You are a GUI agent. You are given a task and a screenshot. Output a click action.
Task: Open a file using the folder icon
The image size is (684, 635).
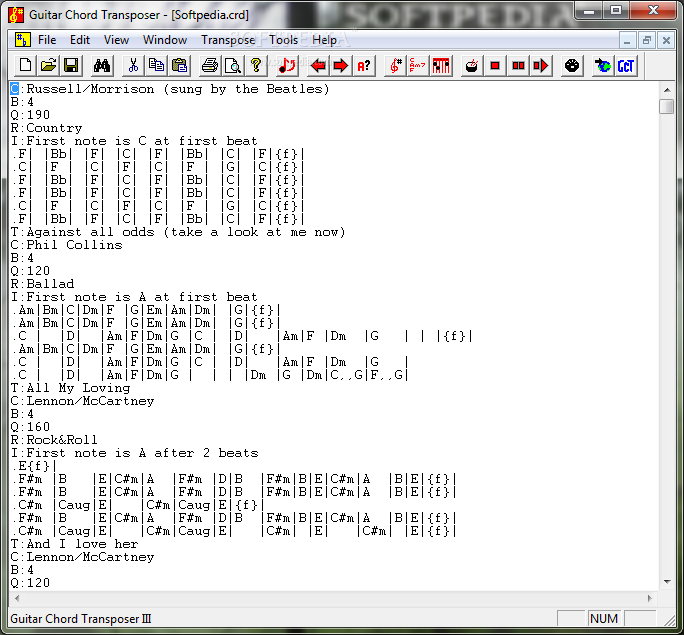point(48,66)
